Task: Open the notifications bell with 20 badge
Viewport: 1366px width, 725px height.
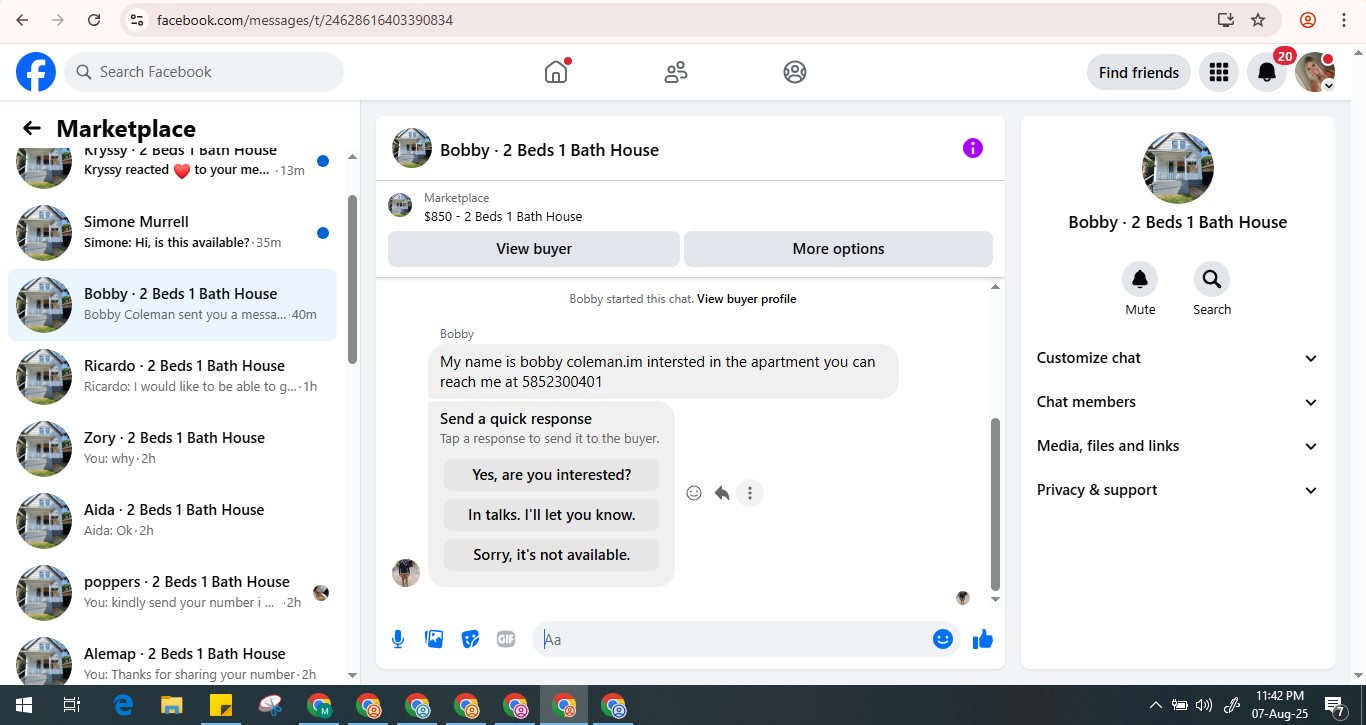Action: tap(1266, 72)
